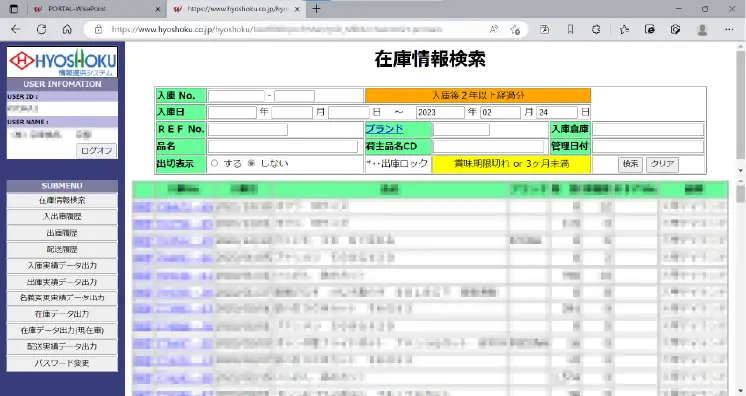This screenshot has width=746, height=396.
Task: Open the browser profile avatar
Action: click(x=702, y=30)
